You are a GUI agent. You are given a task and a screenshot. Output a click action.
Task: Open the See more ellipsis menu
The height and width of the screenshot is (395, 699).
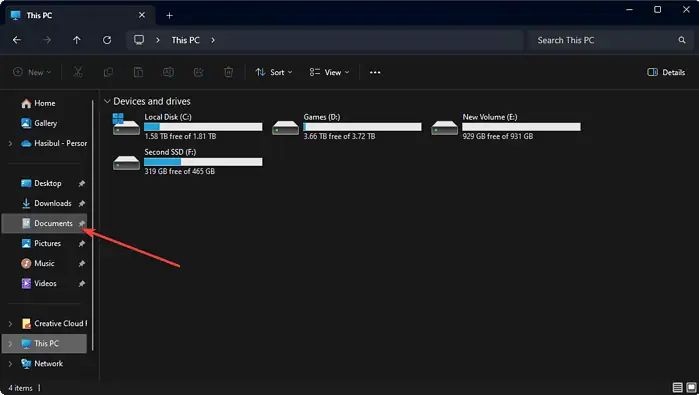tap(375, 72)
